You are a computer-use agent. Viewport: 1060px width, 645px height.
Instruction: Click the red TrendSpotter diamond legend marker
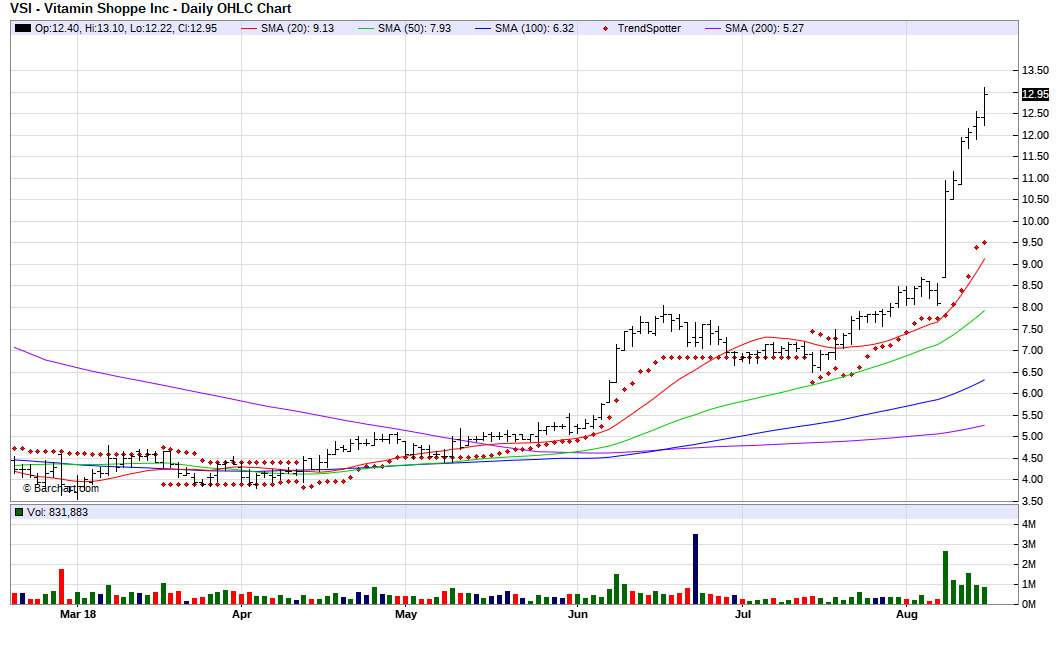(x=605, y=28)
